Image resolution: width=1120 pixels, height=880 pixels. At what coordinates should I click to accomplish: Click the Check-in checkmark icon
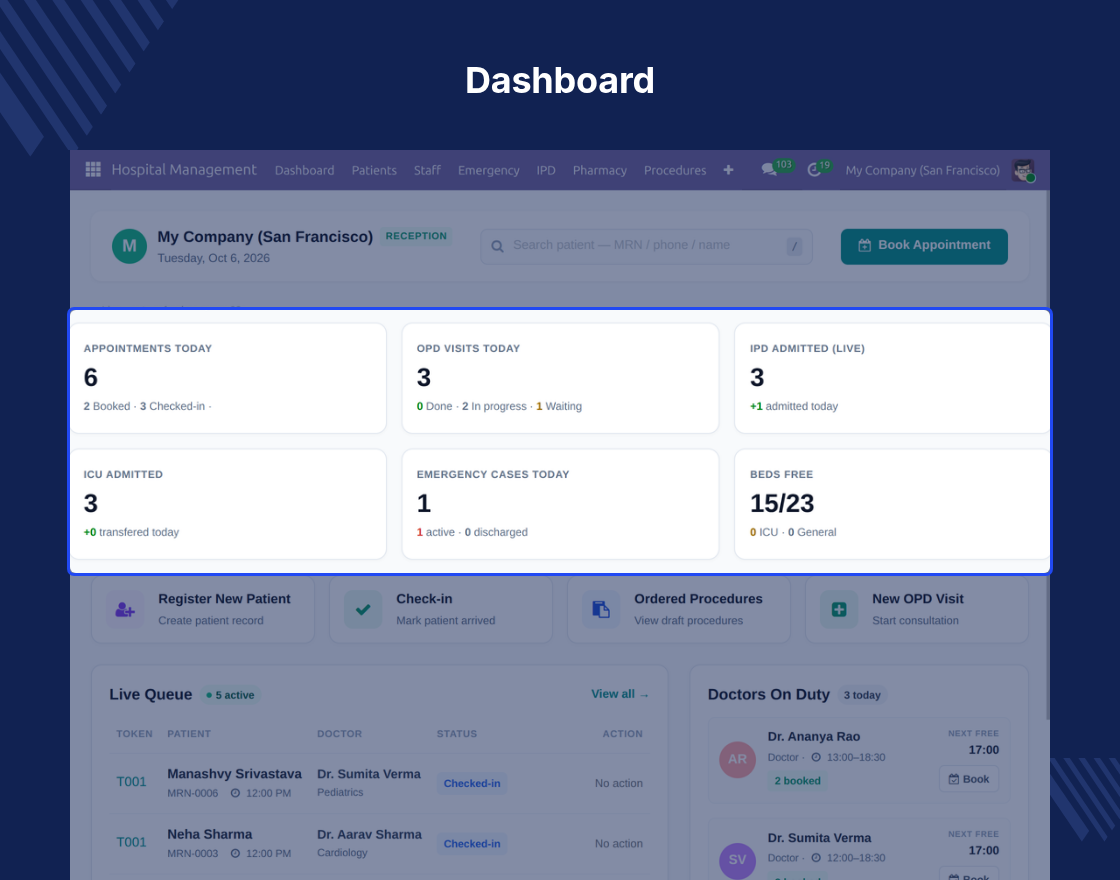click(363, 609)
